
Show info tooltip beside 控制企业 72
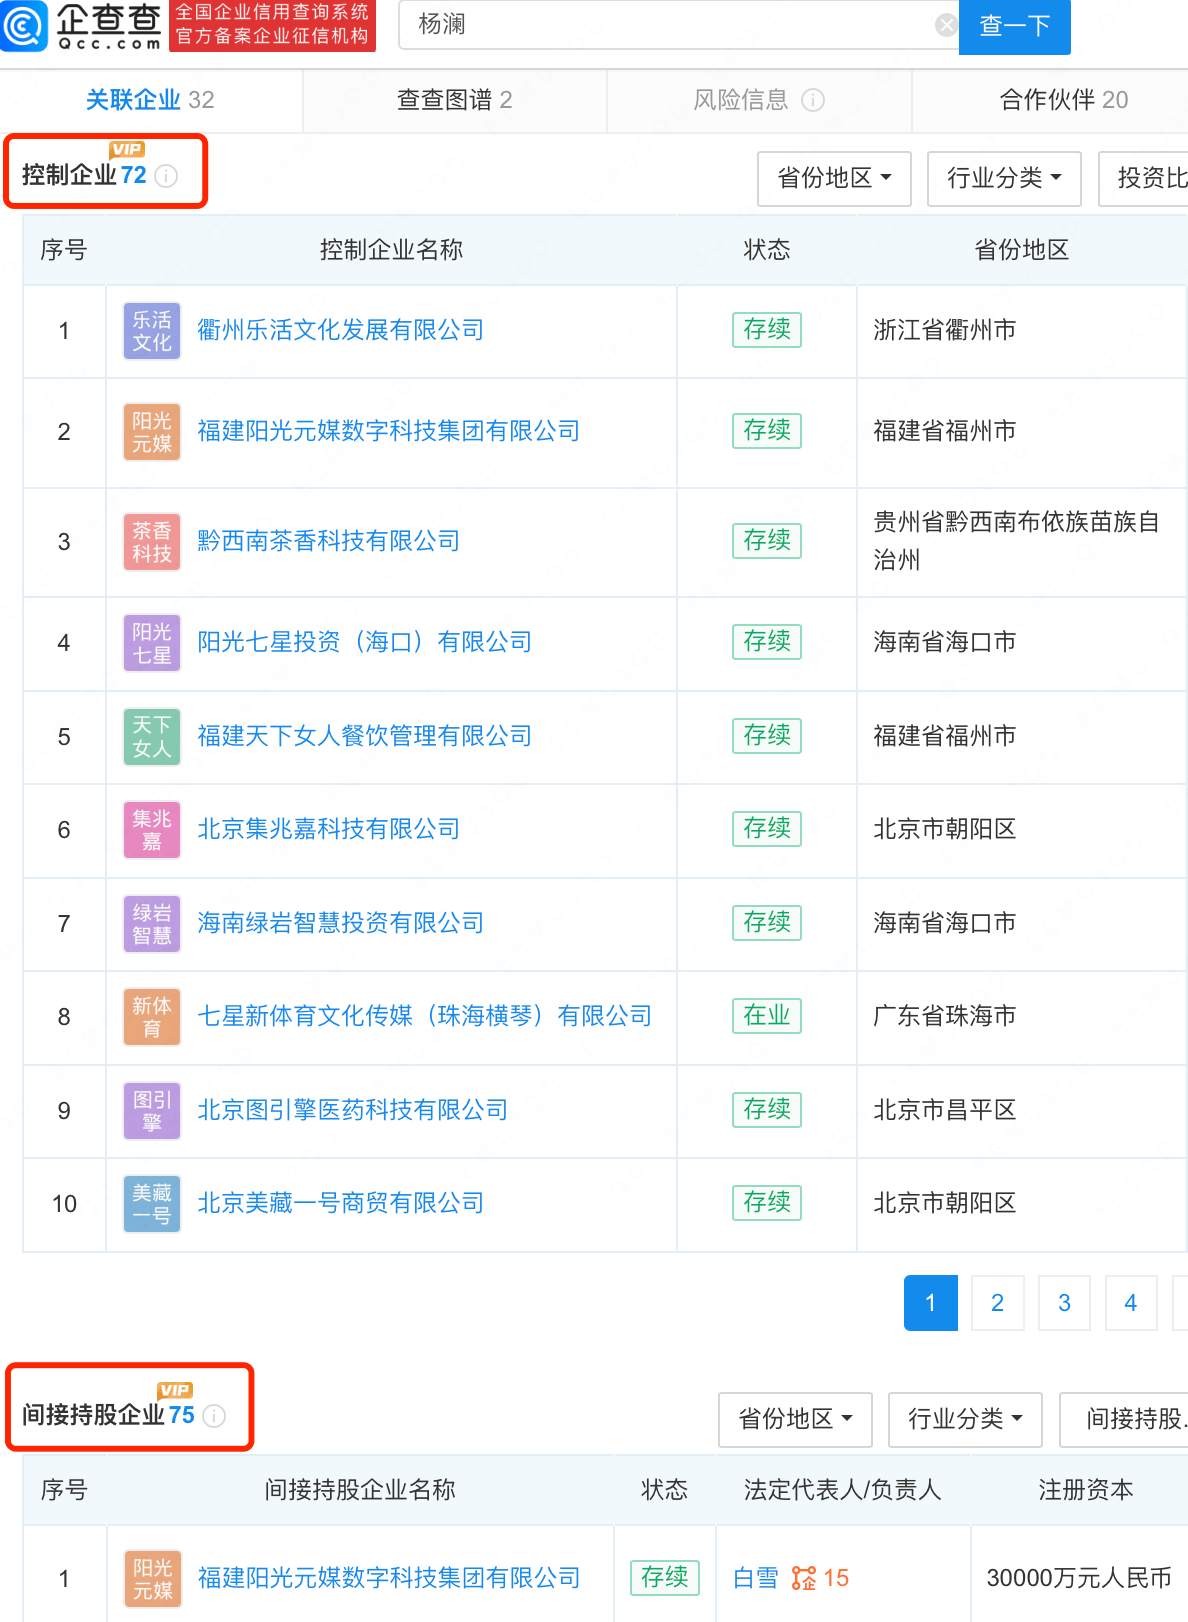click(166, 176)
